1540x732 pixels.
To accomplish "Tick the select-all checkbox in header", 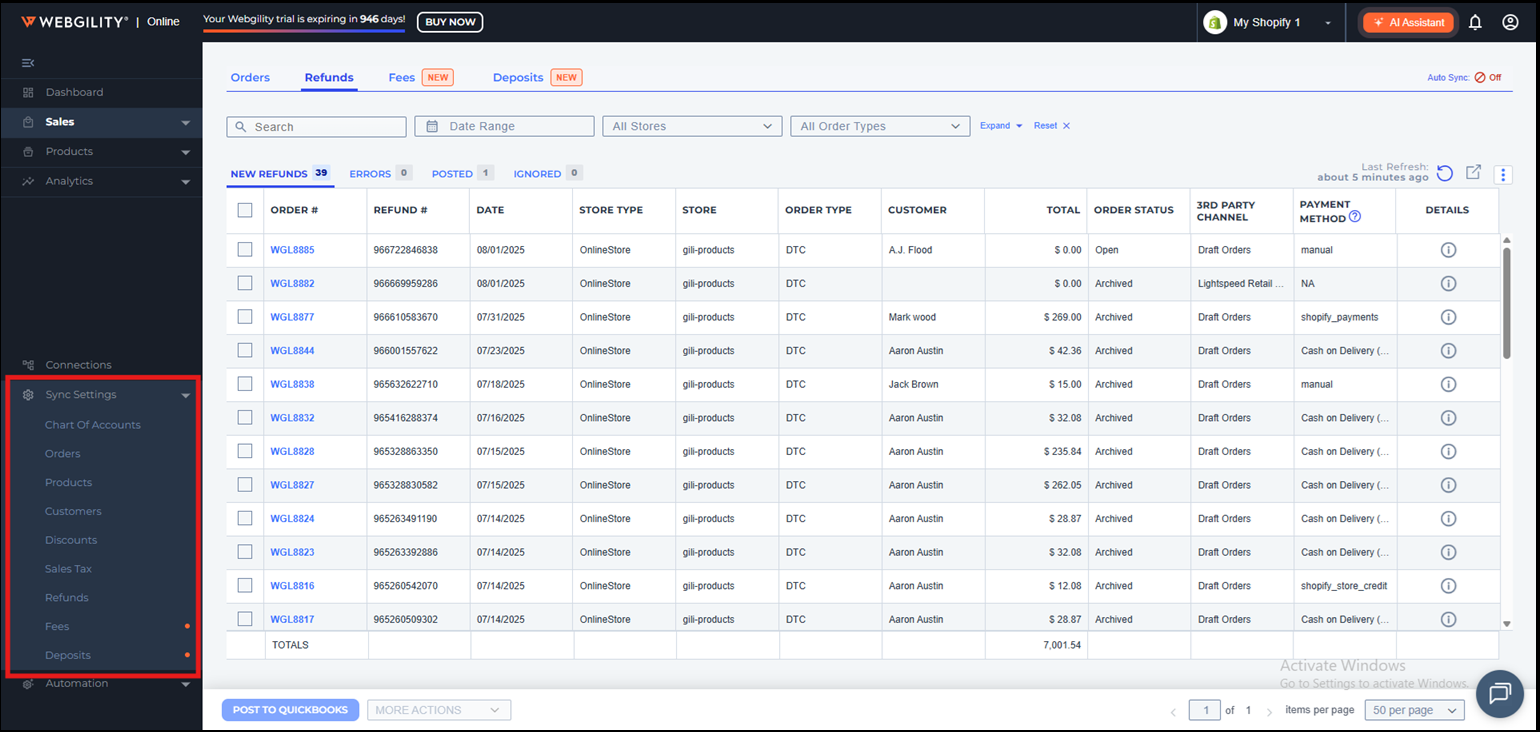I will click(x=245, y=210).
